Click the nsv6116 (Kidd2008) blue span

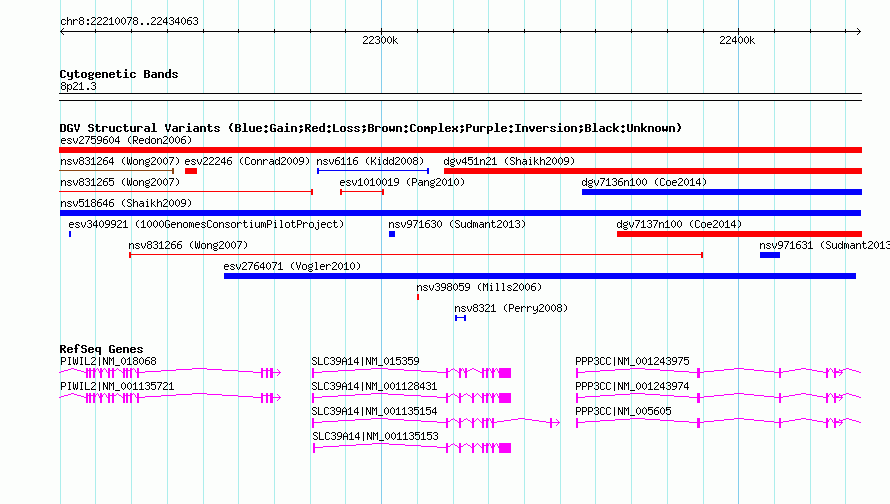coord(373,171)
